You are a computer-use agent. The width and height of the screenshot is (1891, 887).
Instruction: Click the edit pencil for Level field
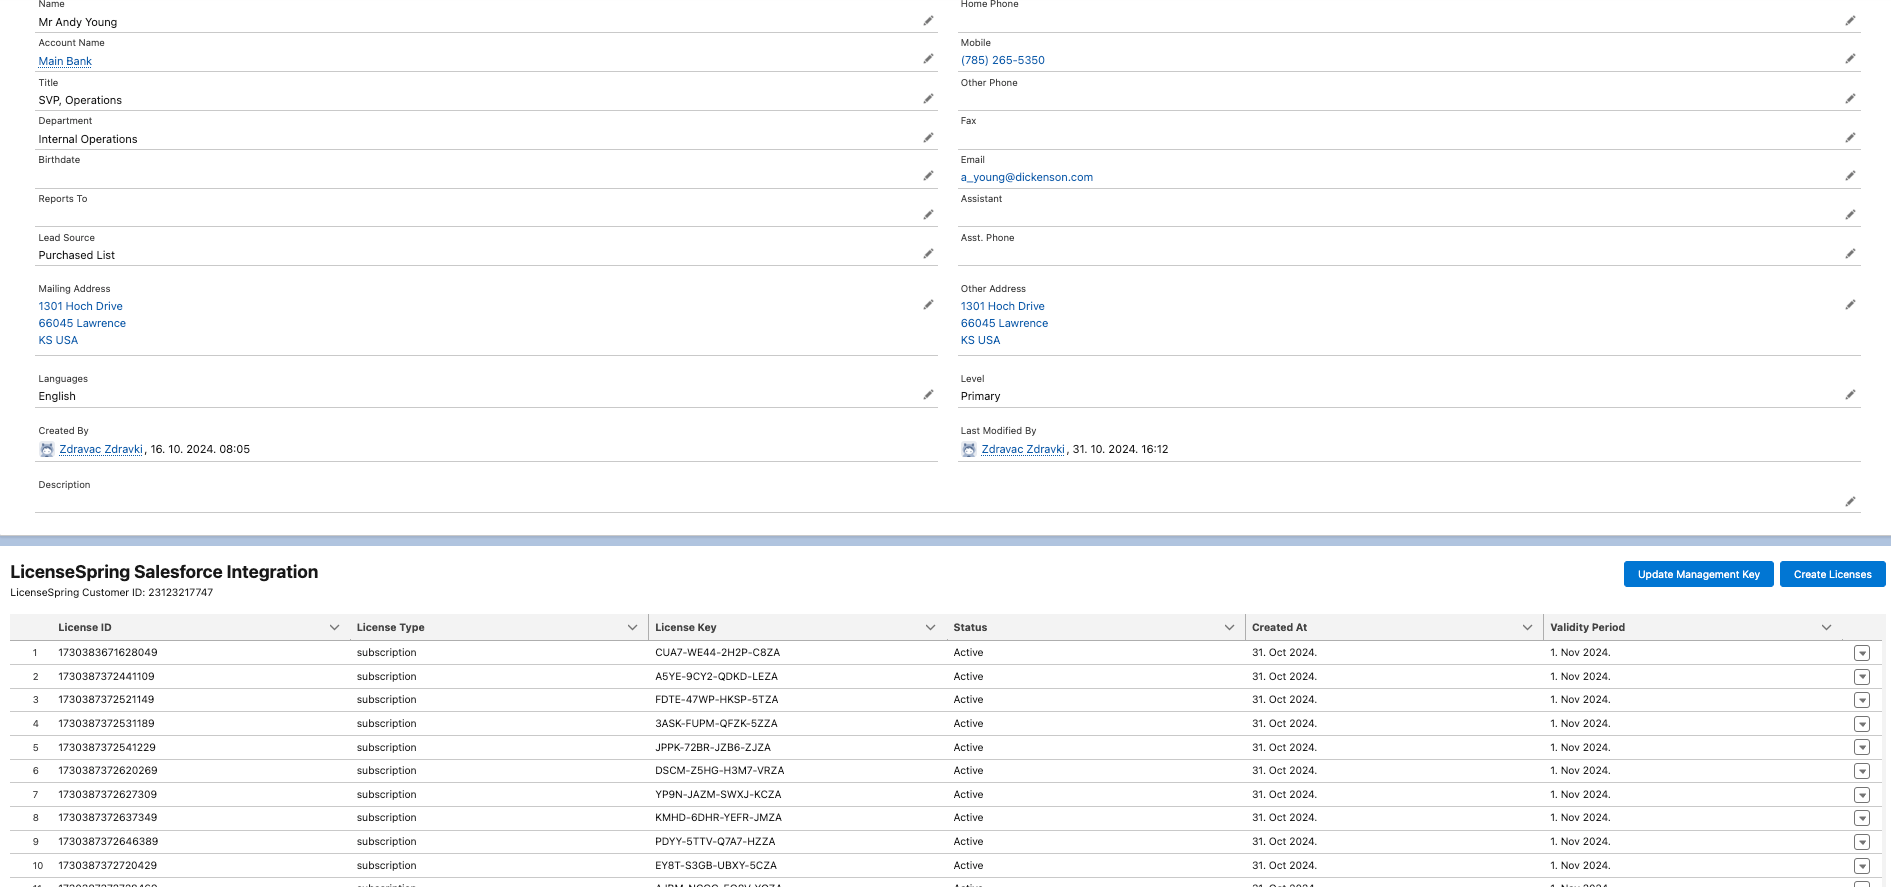click(1850, 395)
